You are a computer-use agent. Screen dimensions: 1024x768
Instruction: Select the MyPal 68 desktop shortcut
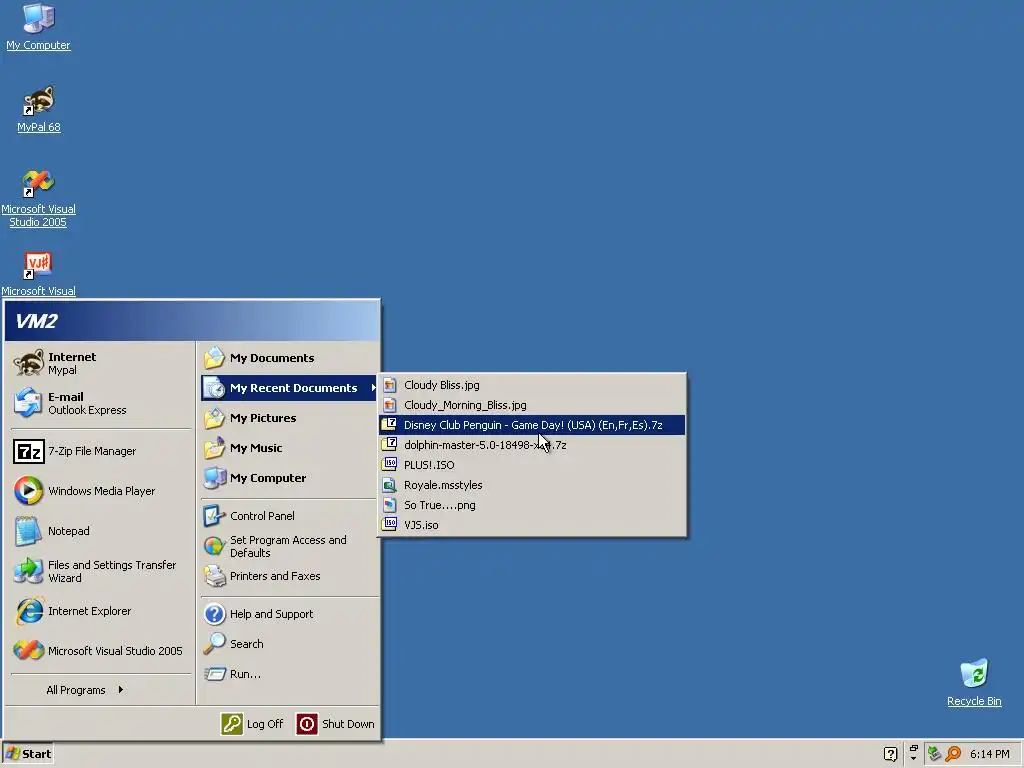pyautogui.click(x=39, y=109)
